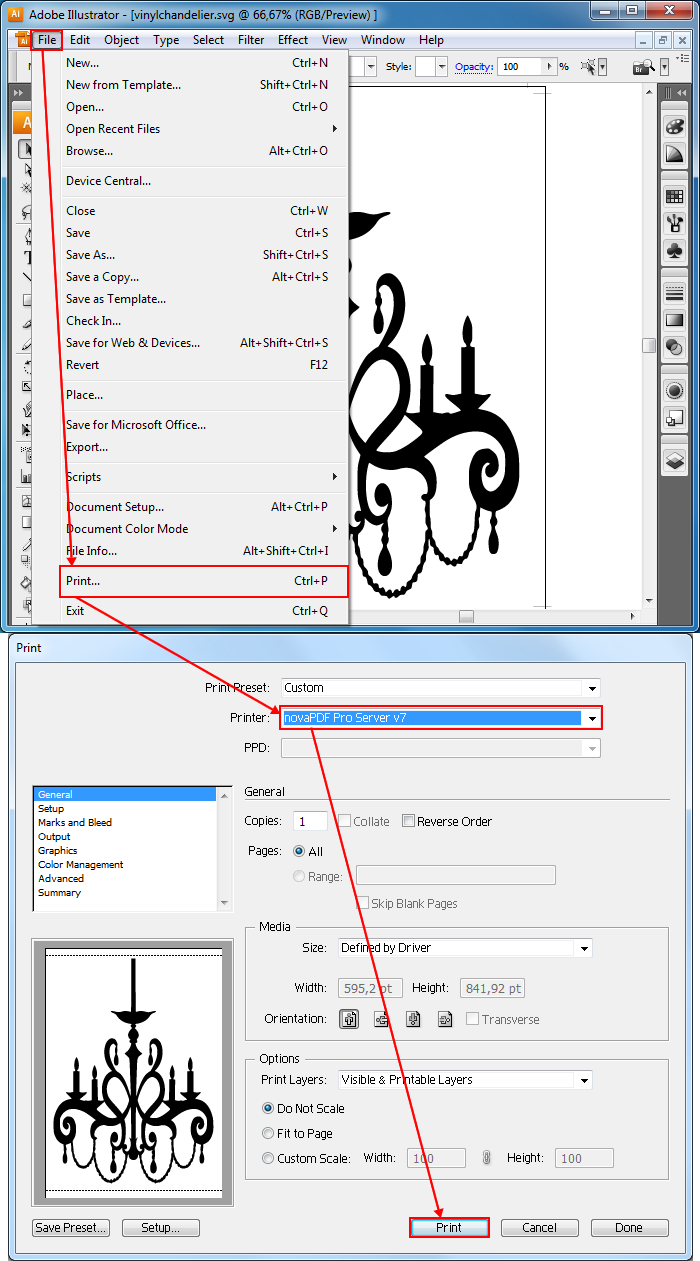This screenshot has height=1261, width=700.
Task: Open the File menu
Action: pyautogui.click(x=47, y=40)
